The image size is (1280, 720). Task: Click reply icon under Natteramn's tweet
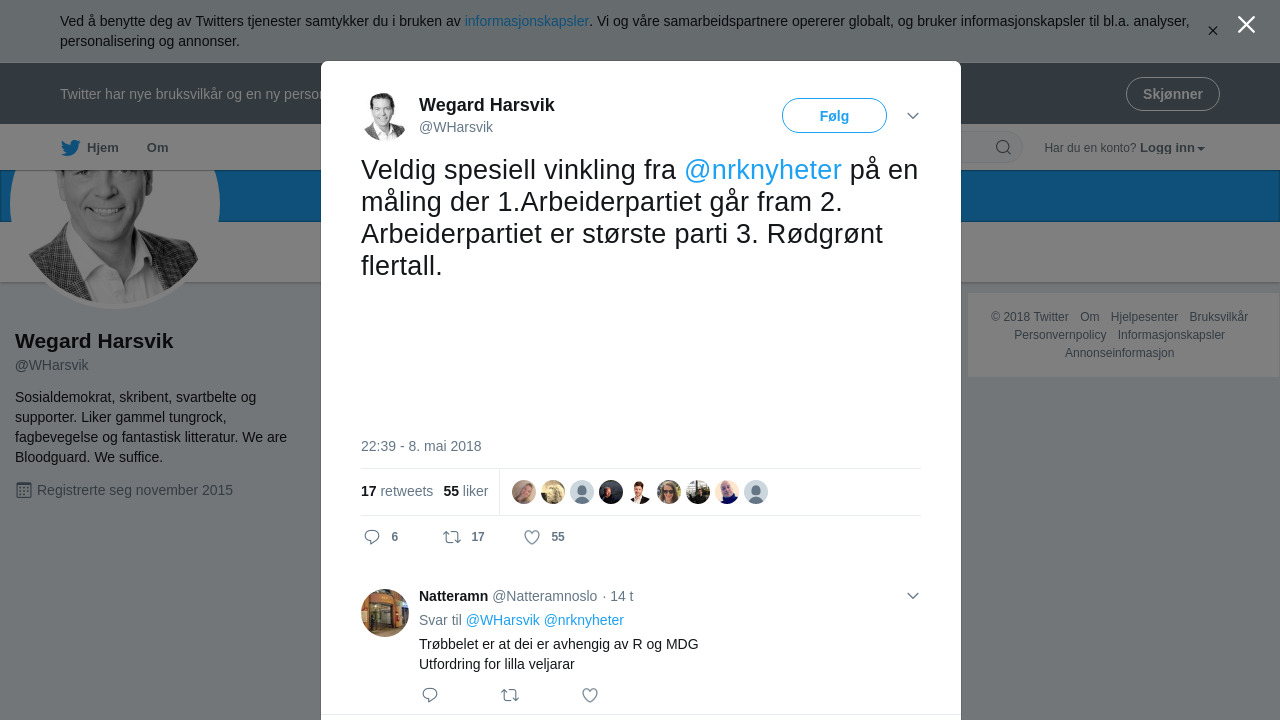430,695
